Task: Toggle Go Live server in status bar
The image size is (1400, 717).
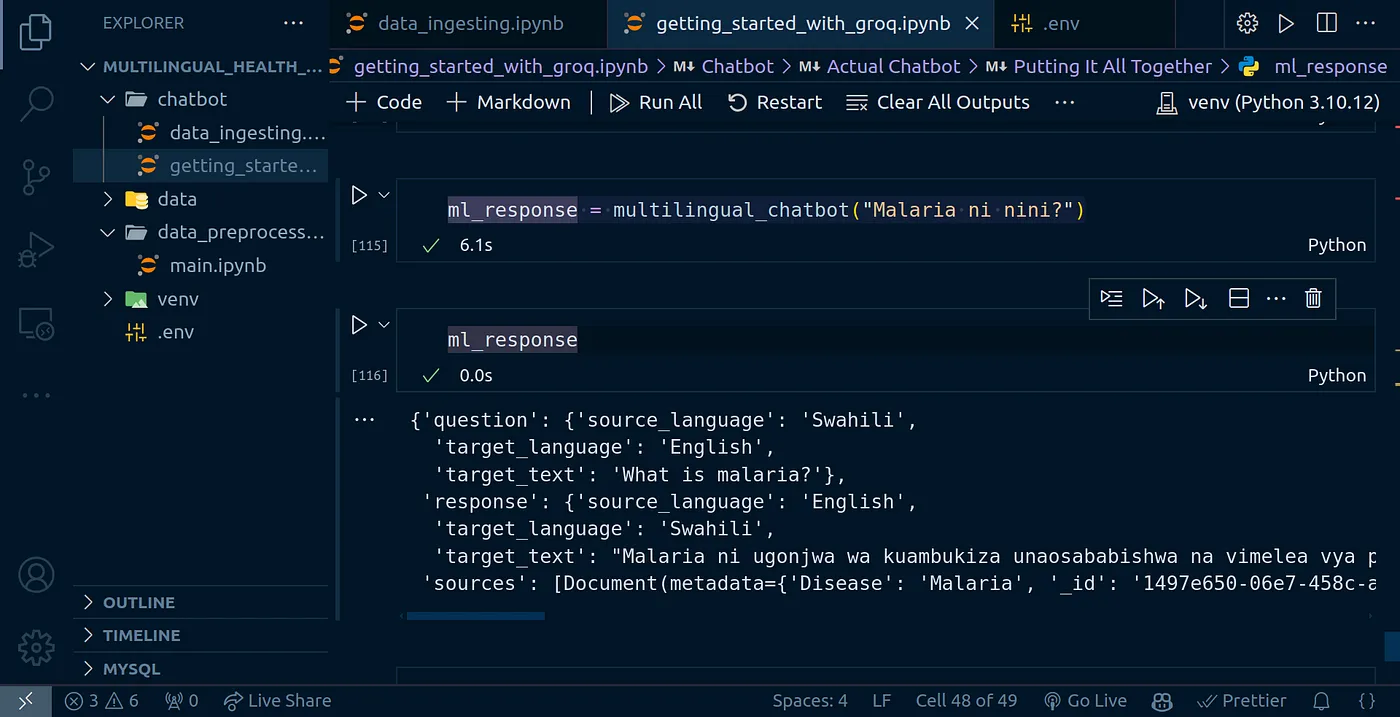Action: coord(1085,701)
